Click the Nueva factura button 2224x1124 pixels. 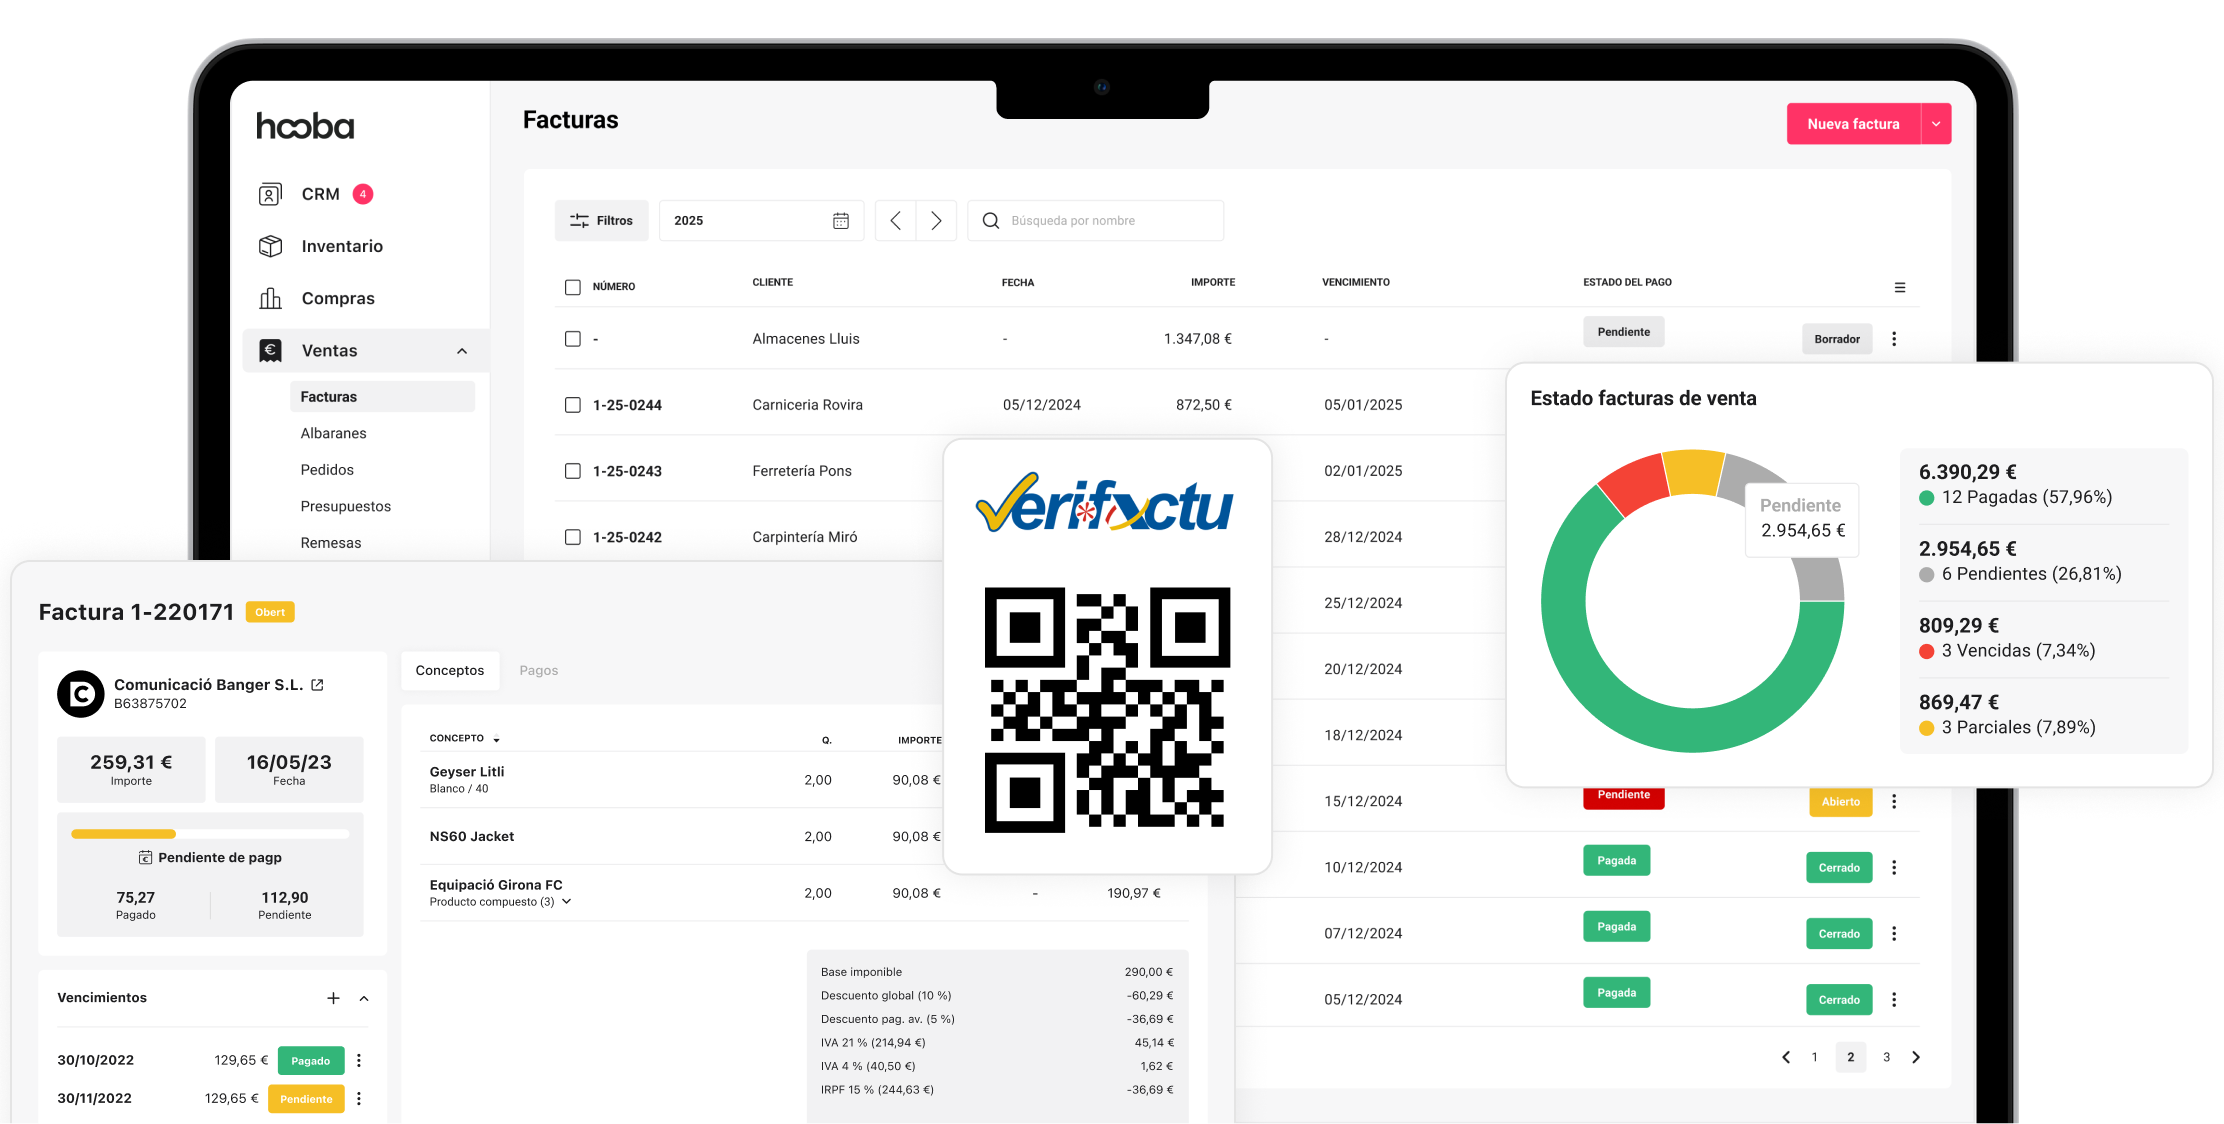click(1853, 124)
